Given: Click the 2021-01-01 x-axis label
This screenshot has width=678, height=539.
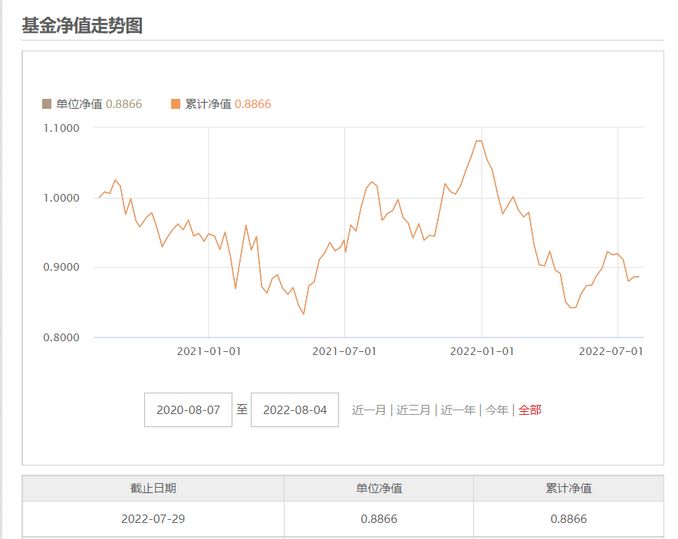Looking at the screenshot, I should (208, 351).
